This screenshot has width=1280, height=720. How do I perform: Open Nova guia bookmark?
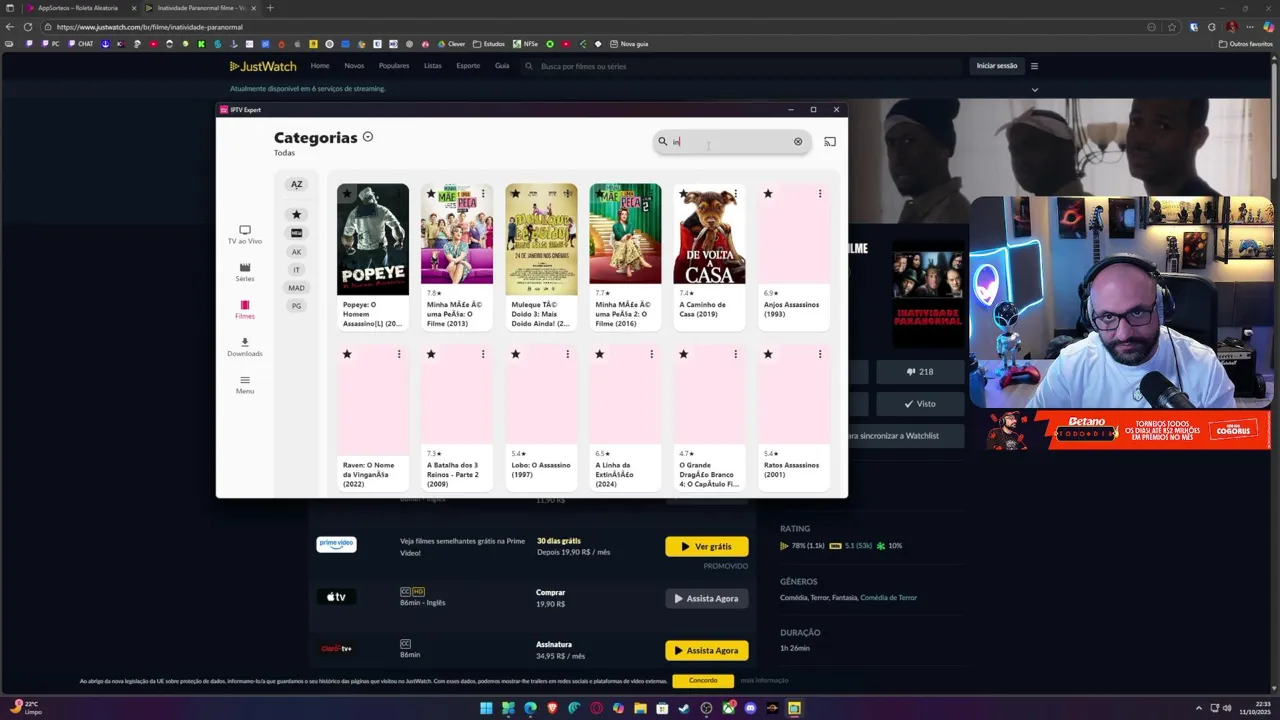(x=628, y=44)
